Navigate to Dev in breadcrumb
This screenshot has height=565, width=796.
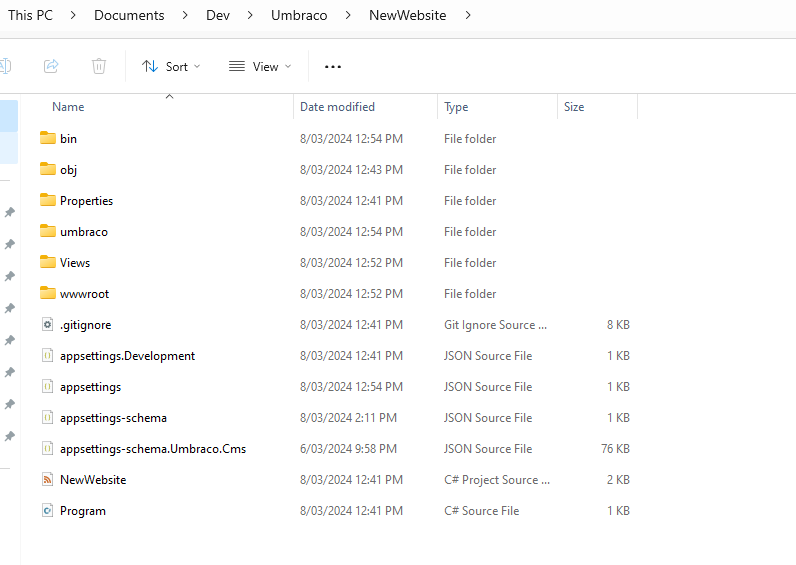pyautogui.click(x=218, y=15)
